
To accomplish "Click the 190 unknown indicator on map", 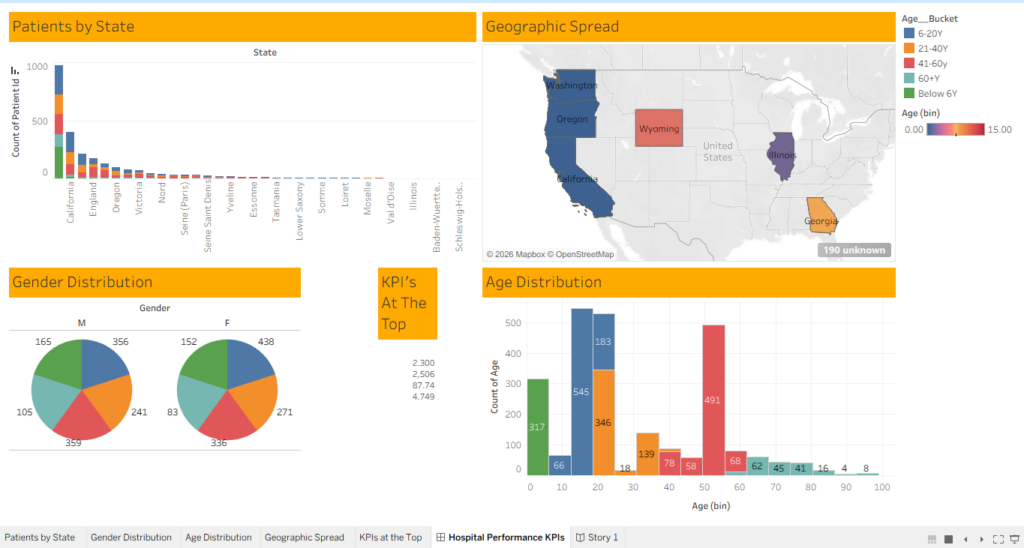I will tap(854, 250).
